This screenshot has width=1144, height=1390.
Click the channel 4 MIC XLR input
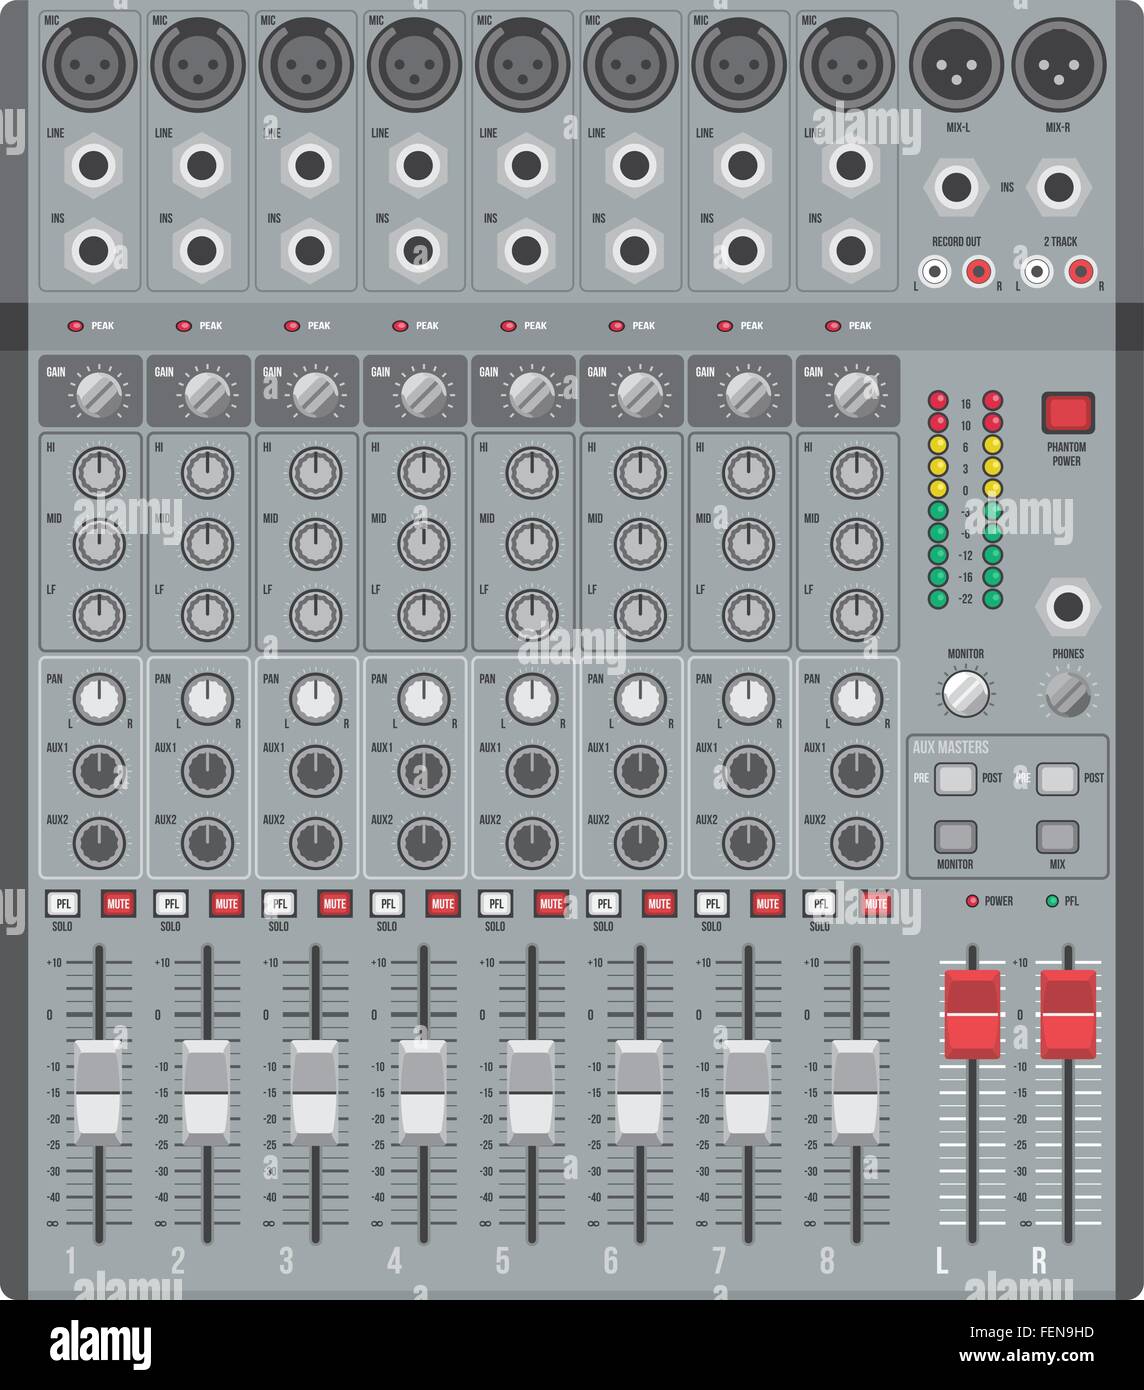point(414,64)
